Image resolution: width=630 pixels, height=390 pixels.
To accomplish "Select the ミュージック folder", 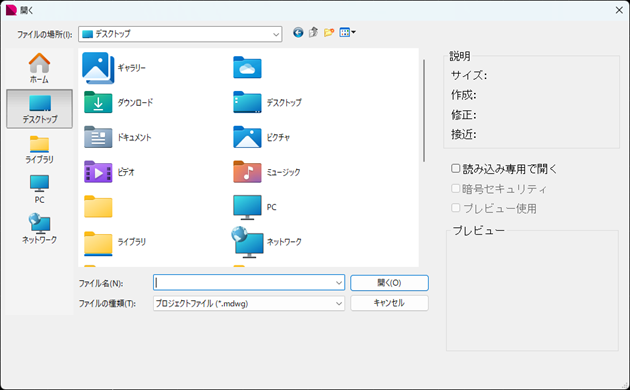I will tap(267, 172).
